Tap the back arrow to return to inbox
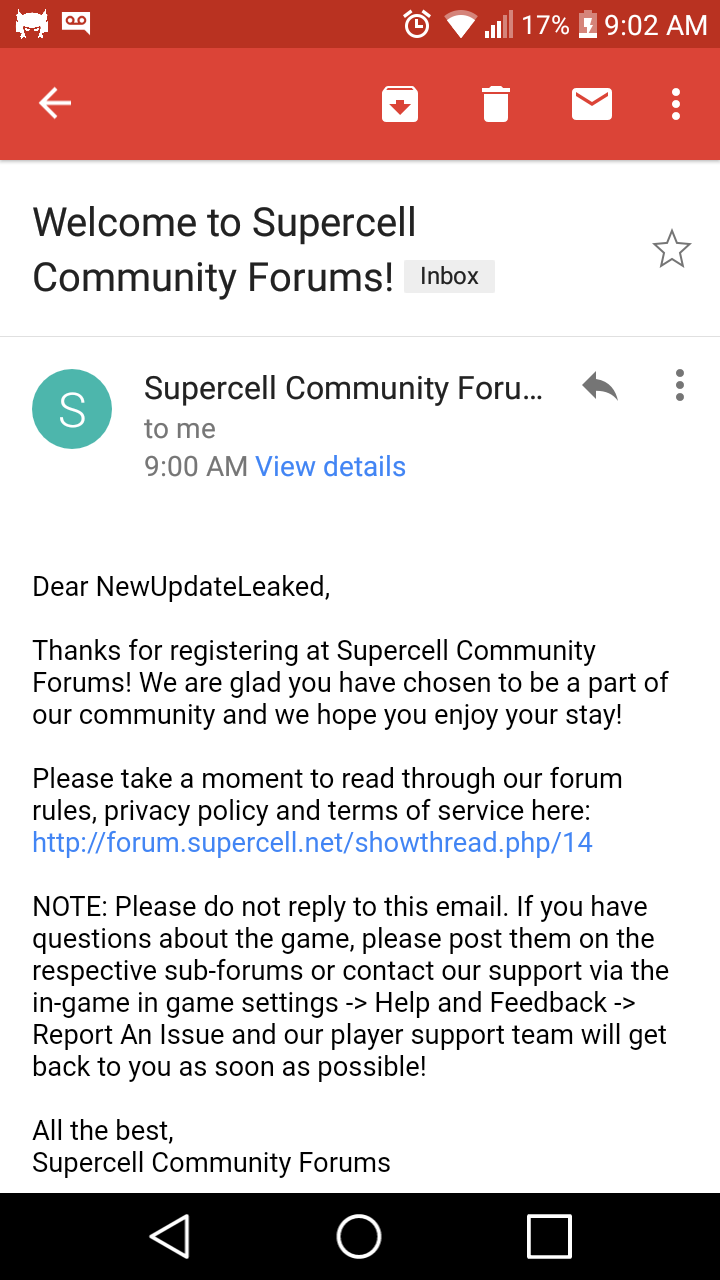The height and width of the screenshot is (1280, 720). tap(55, 103)
